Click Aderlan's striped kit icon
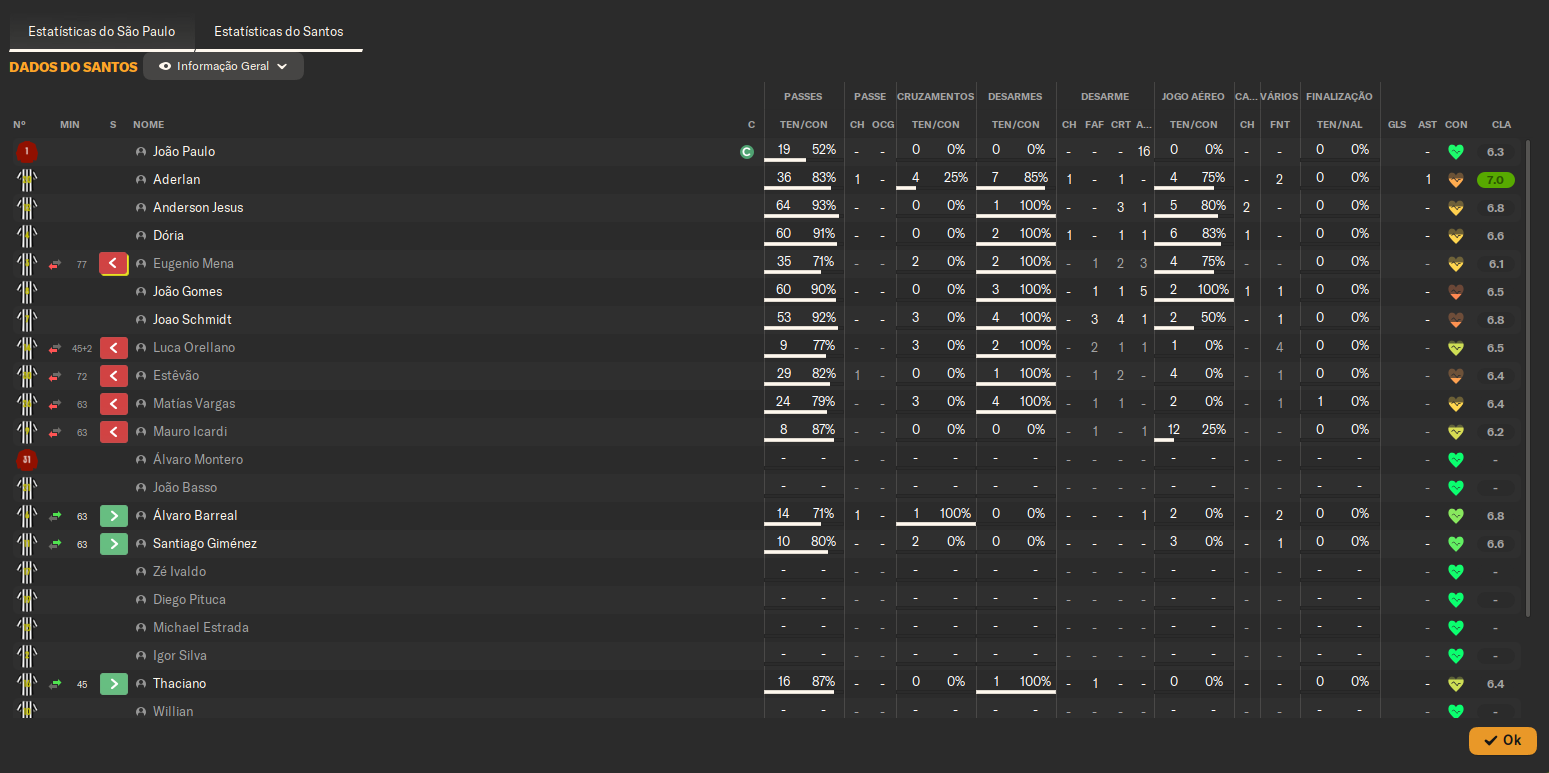Image resolution: width=1549 pixels, height=773 pixels. pos(26,180)
